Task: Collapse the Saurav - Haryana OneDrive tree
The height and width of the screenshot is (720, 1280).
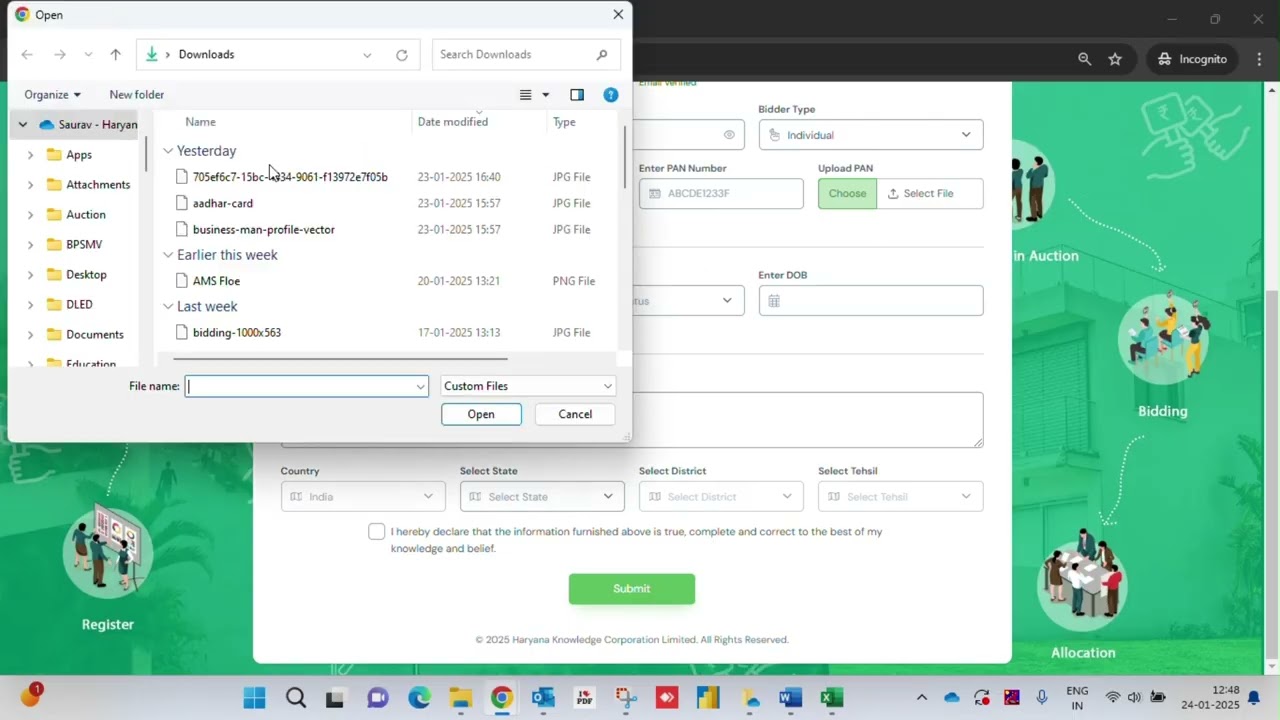Action: [x=22, y=125]
